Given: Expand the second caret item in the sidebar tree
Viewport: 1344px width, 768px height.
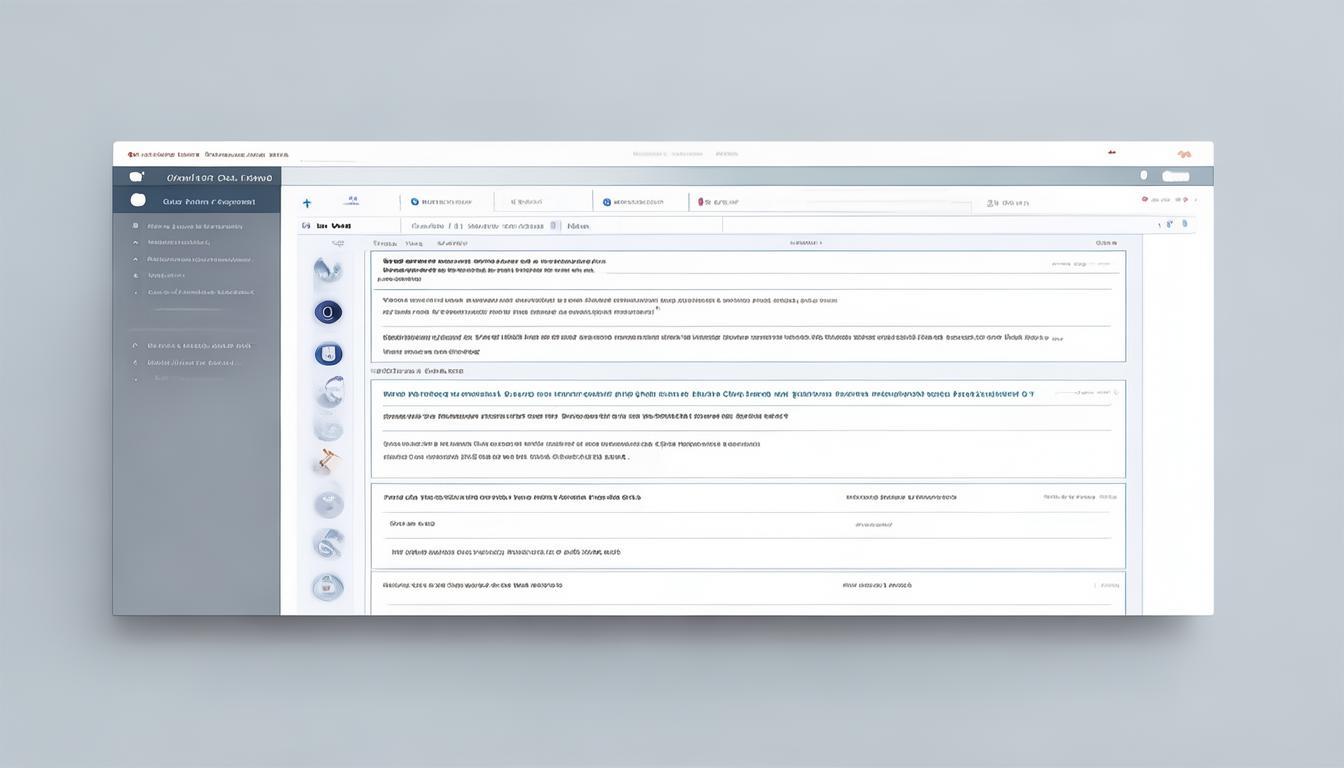Looking at the screenshot, I should click(136, 259).
